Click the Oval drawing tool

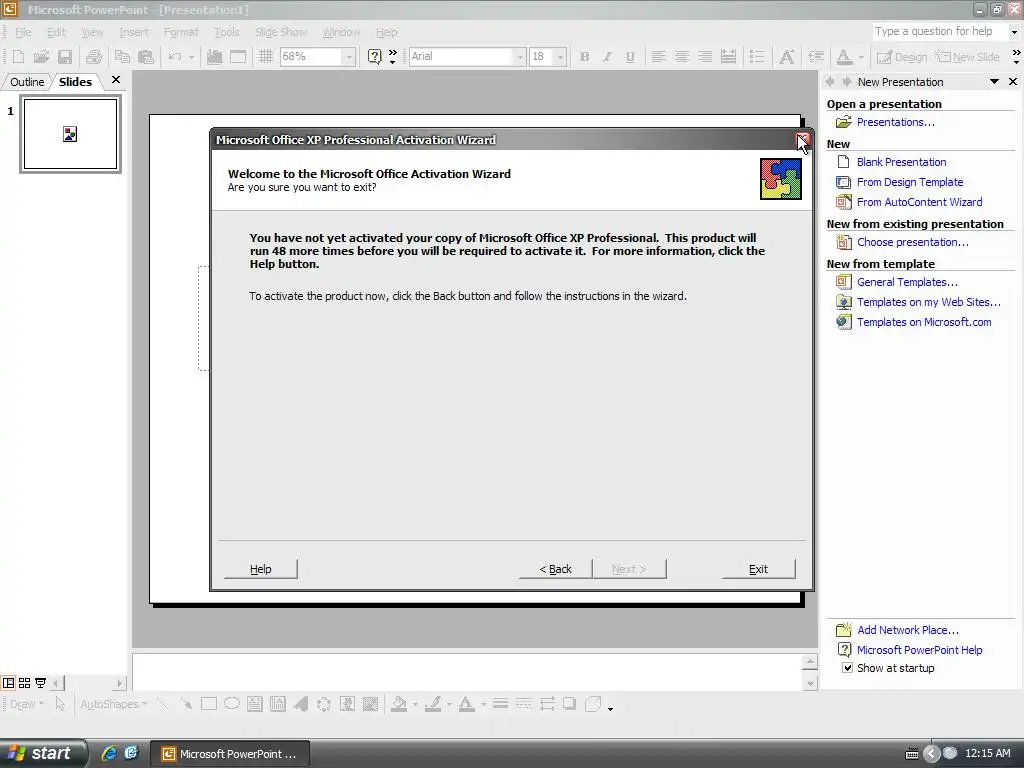tap(232, 704)
